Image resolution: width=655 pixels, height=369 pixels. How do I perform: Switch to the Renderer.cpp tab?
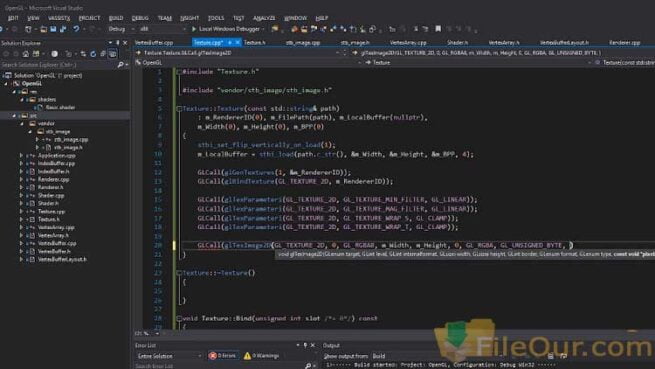[x=625, y=43]
